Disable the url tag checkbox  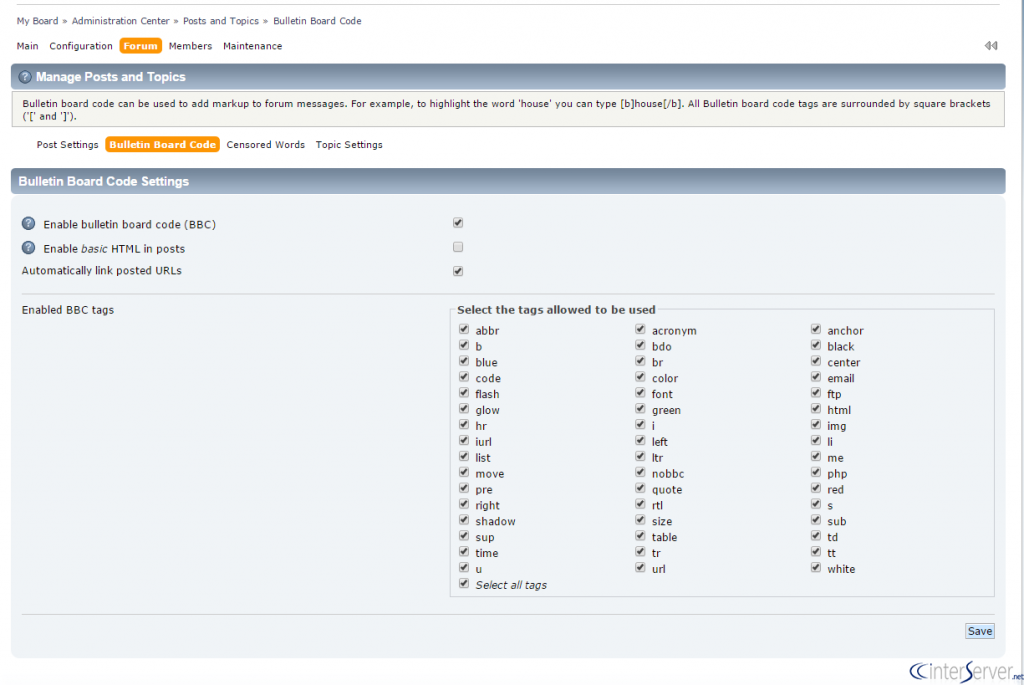tap(640, 567)
